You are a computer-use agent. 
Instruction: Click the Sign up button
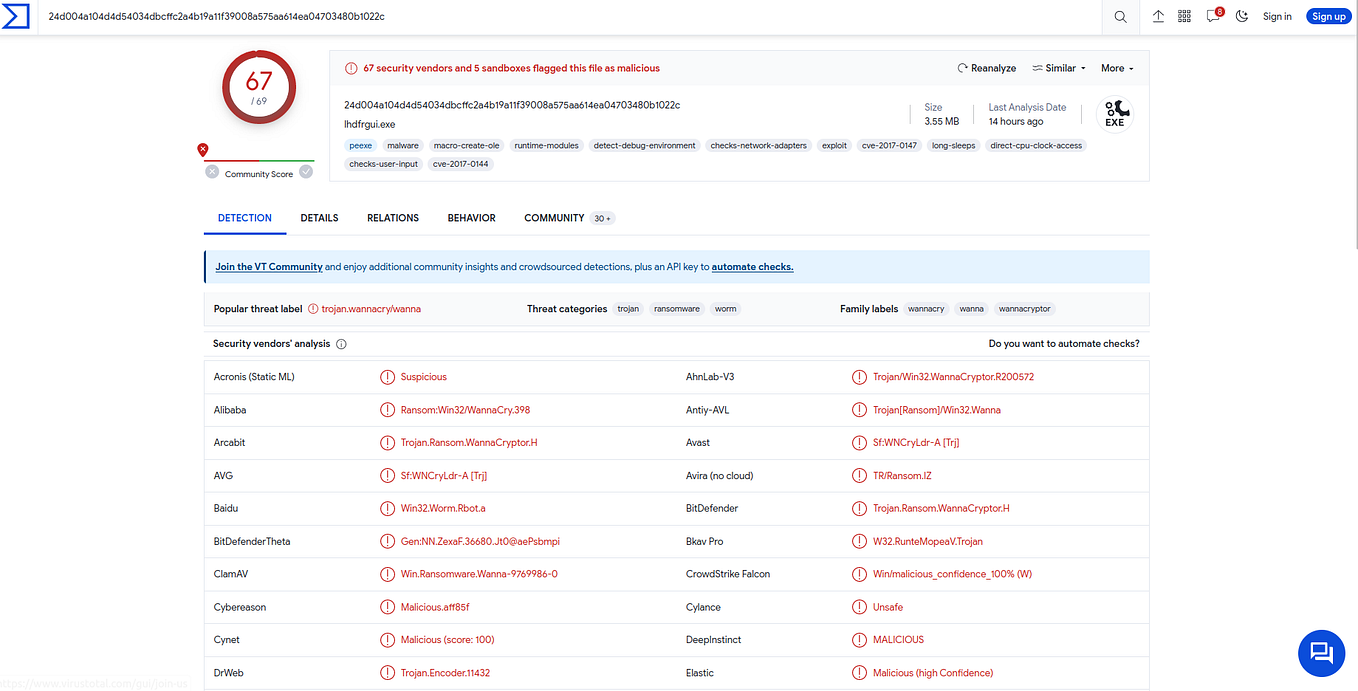[x=1328, y=15]
